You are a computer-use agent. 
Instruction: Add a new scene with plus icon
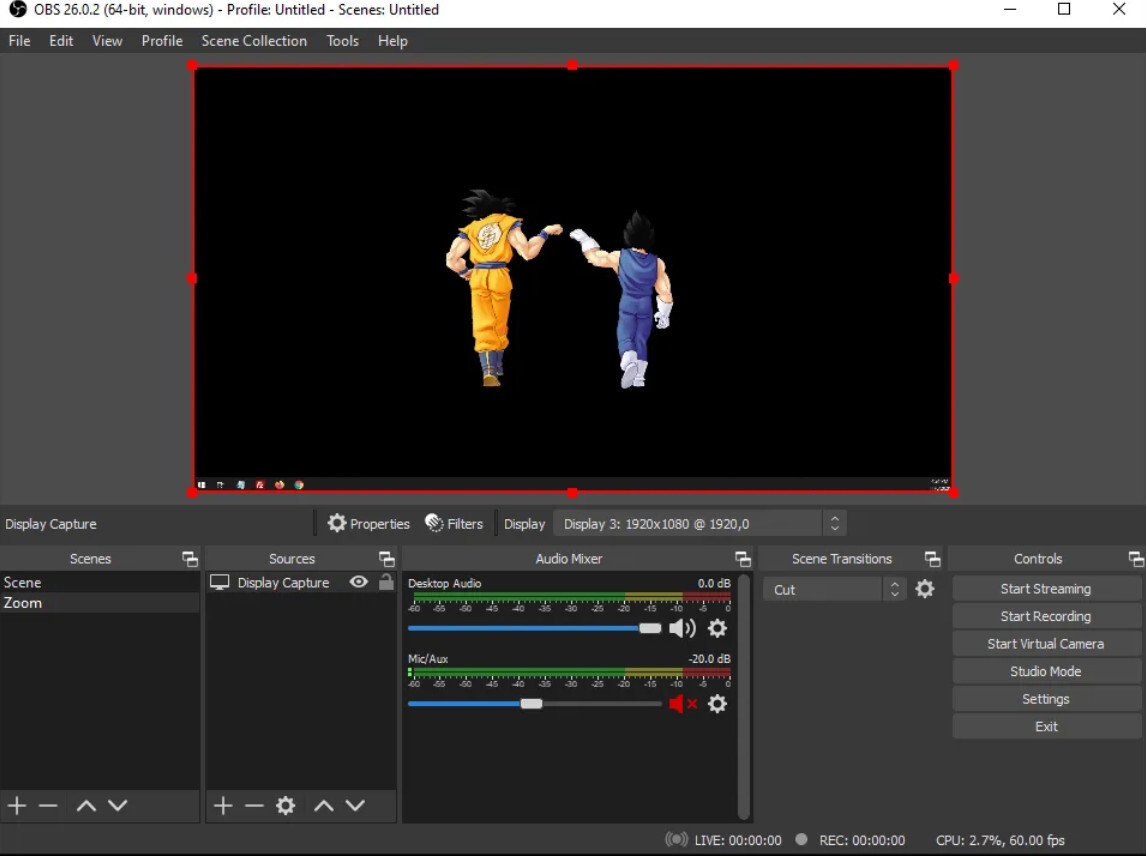(x=17, y=806)
